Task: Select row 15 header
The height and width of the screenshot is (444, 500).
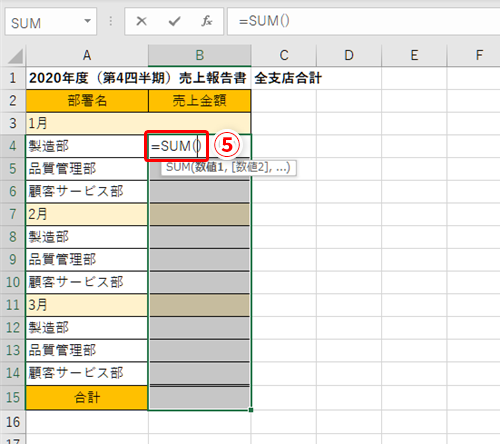Action: click(13, 397)
